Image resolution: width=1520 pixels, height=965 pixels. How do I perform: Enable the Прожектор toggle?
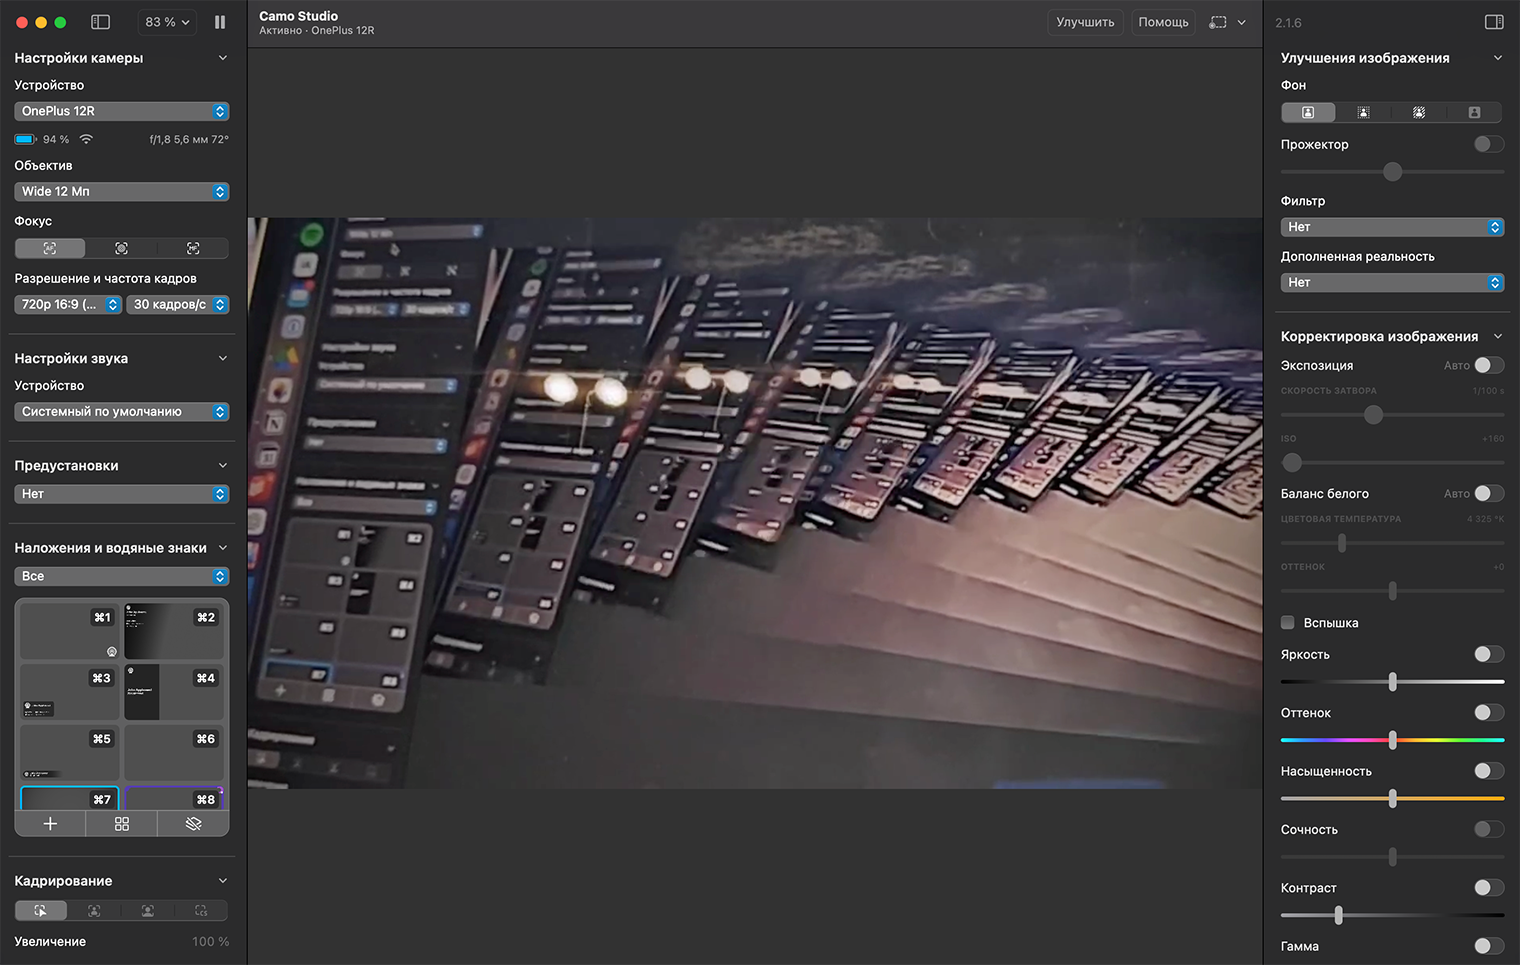tap(1489, 144)
